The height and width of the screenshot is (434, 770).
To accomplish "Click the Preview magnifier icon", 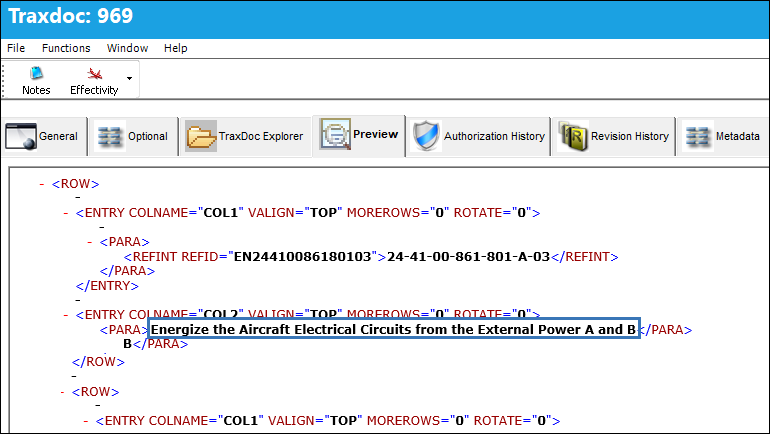I will pos(335,134).
